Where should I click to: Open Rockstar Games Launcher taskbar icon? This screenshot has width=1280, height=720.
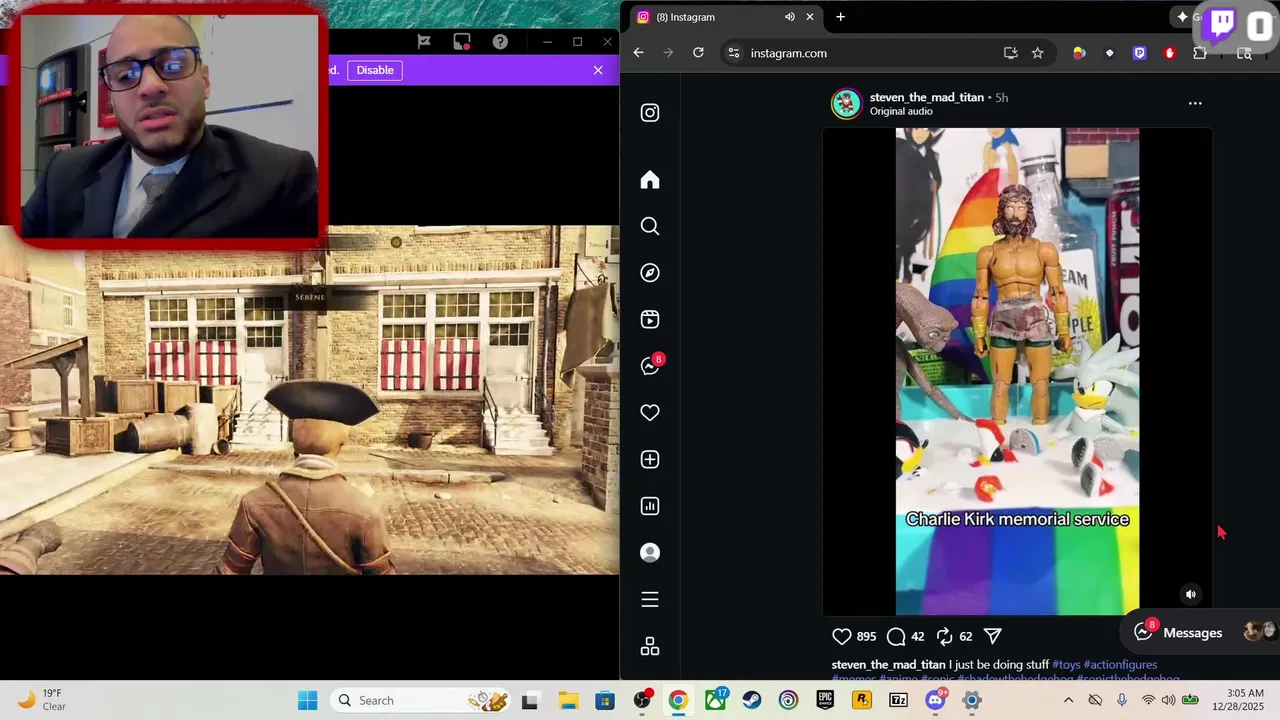coord(862,701)
